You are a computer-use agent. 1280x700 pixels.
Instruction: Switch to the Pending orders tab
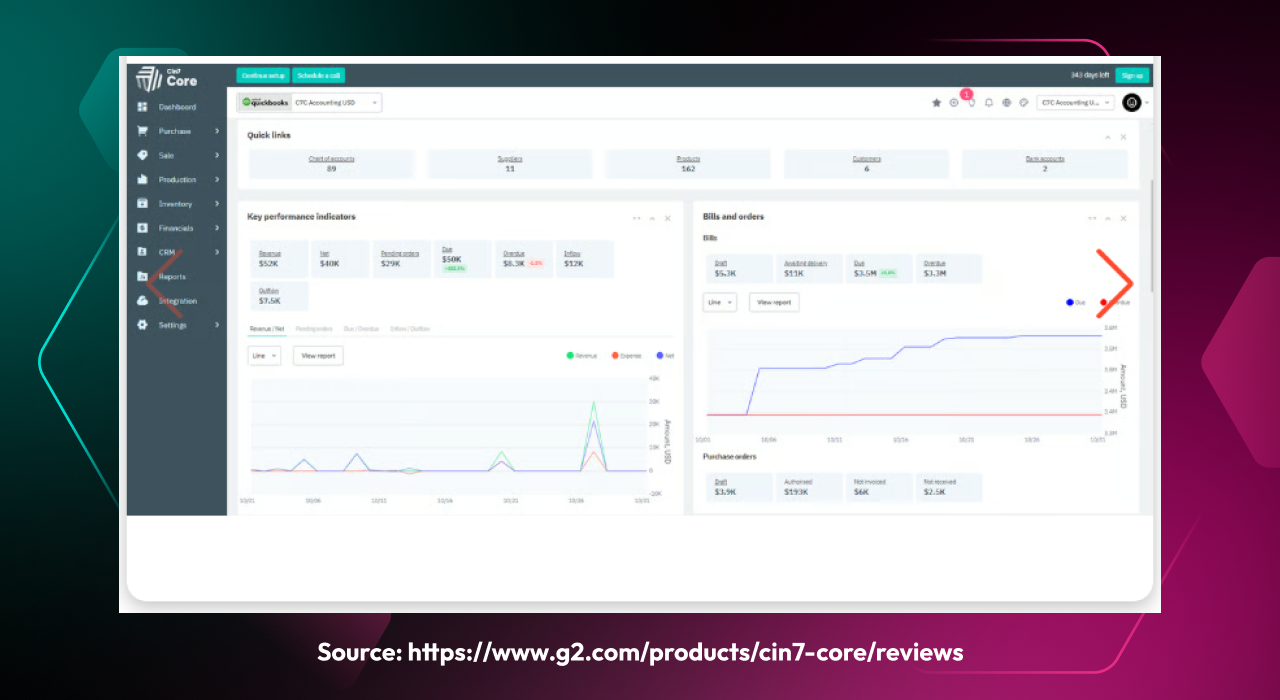click(314, 329)
